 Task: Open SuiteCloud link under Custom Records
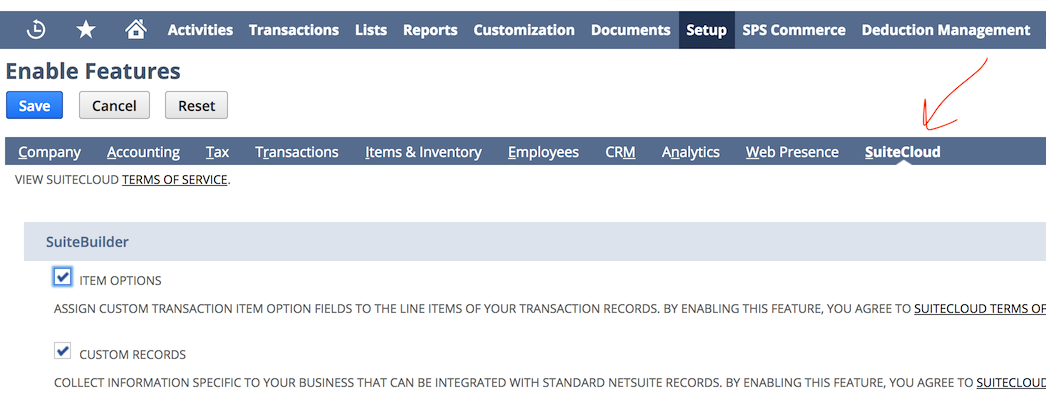1011,383
